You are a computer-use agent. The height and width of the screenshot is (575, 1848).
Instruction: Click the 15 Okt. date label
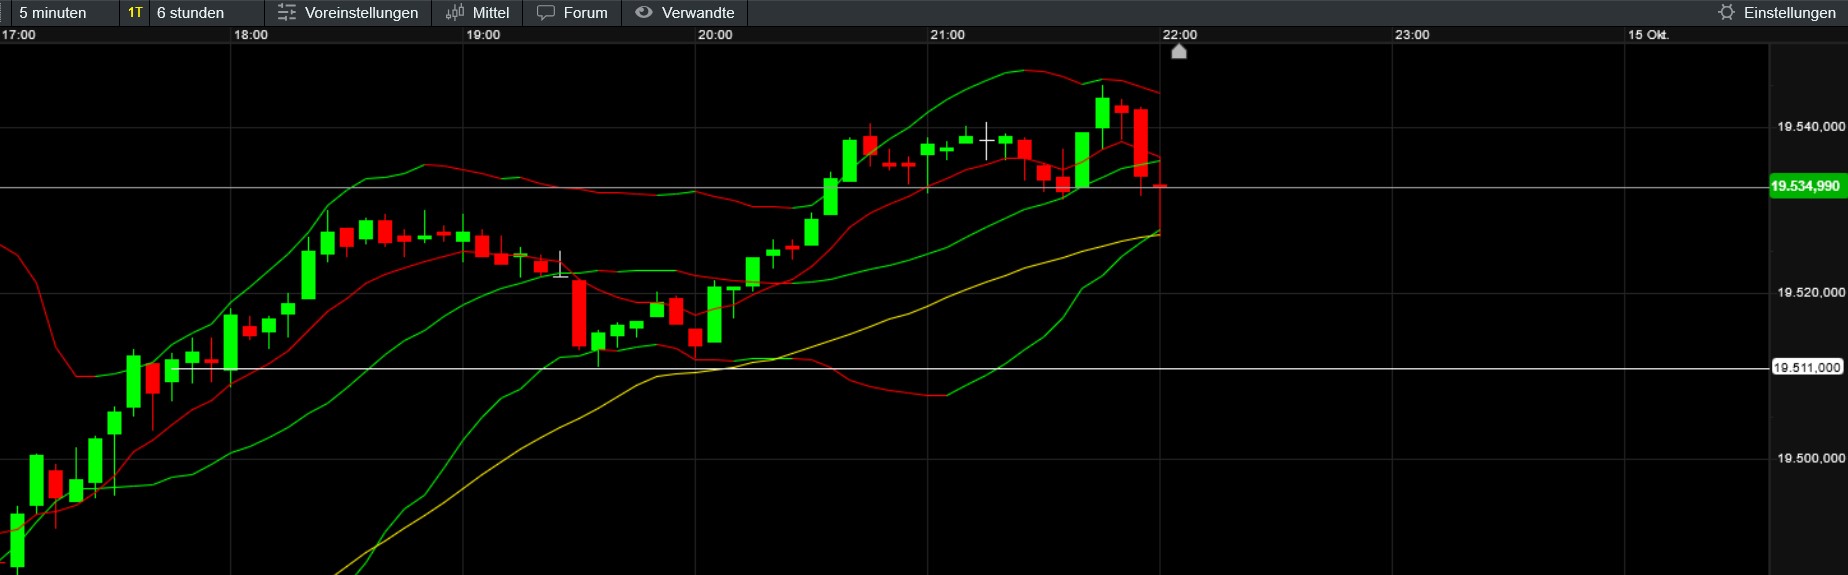[1648, 35]
